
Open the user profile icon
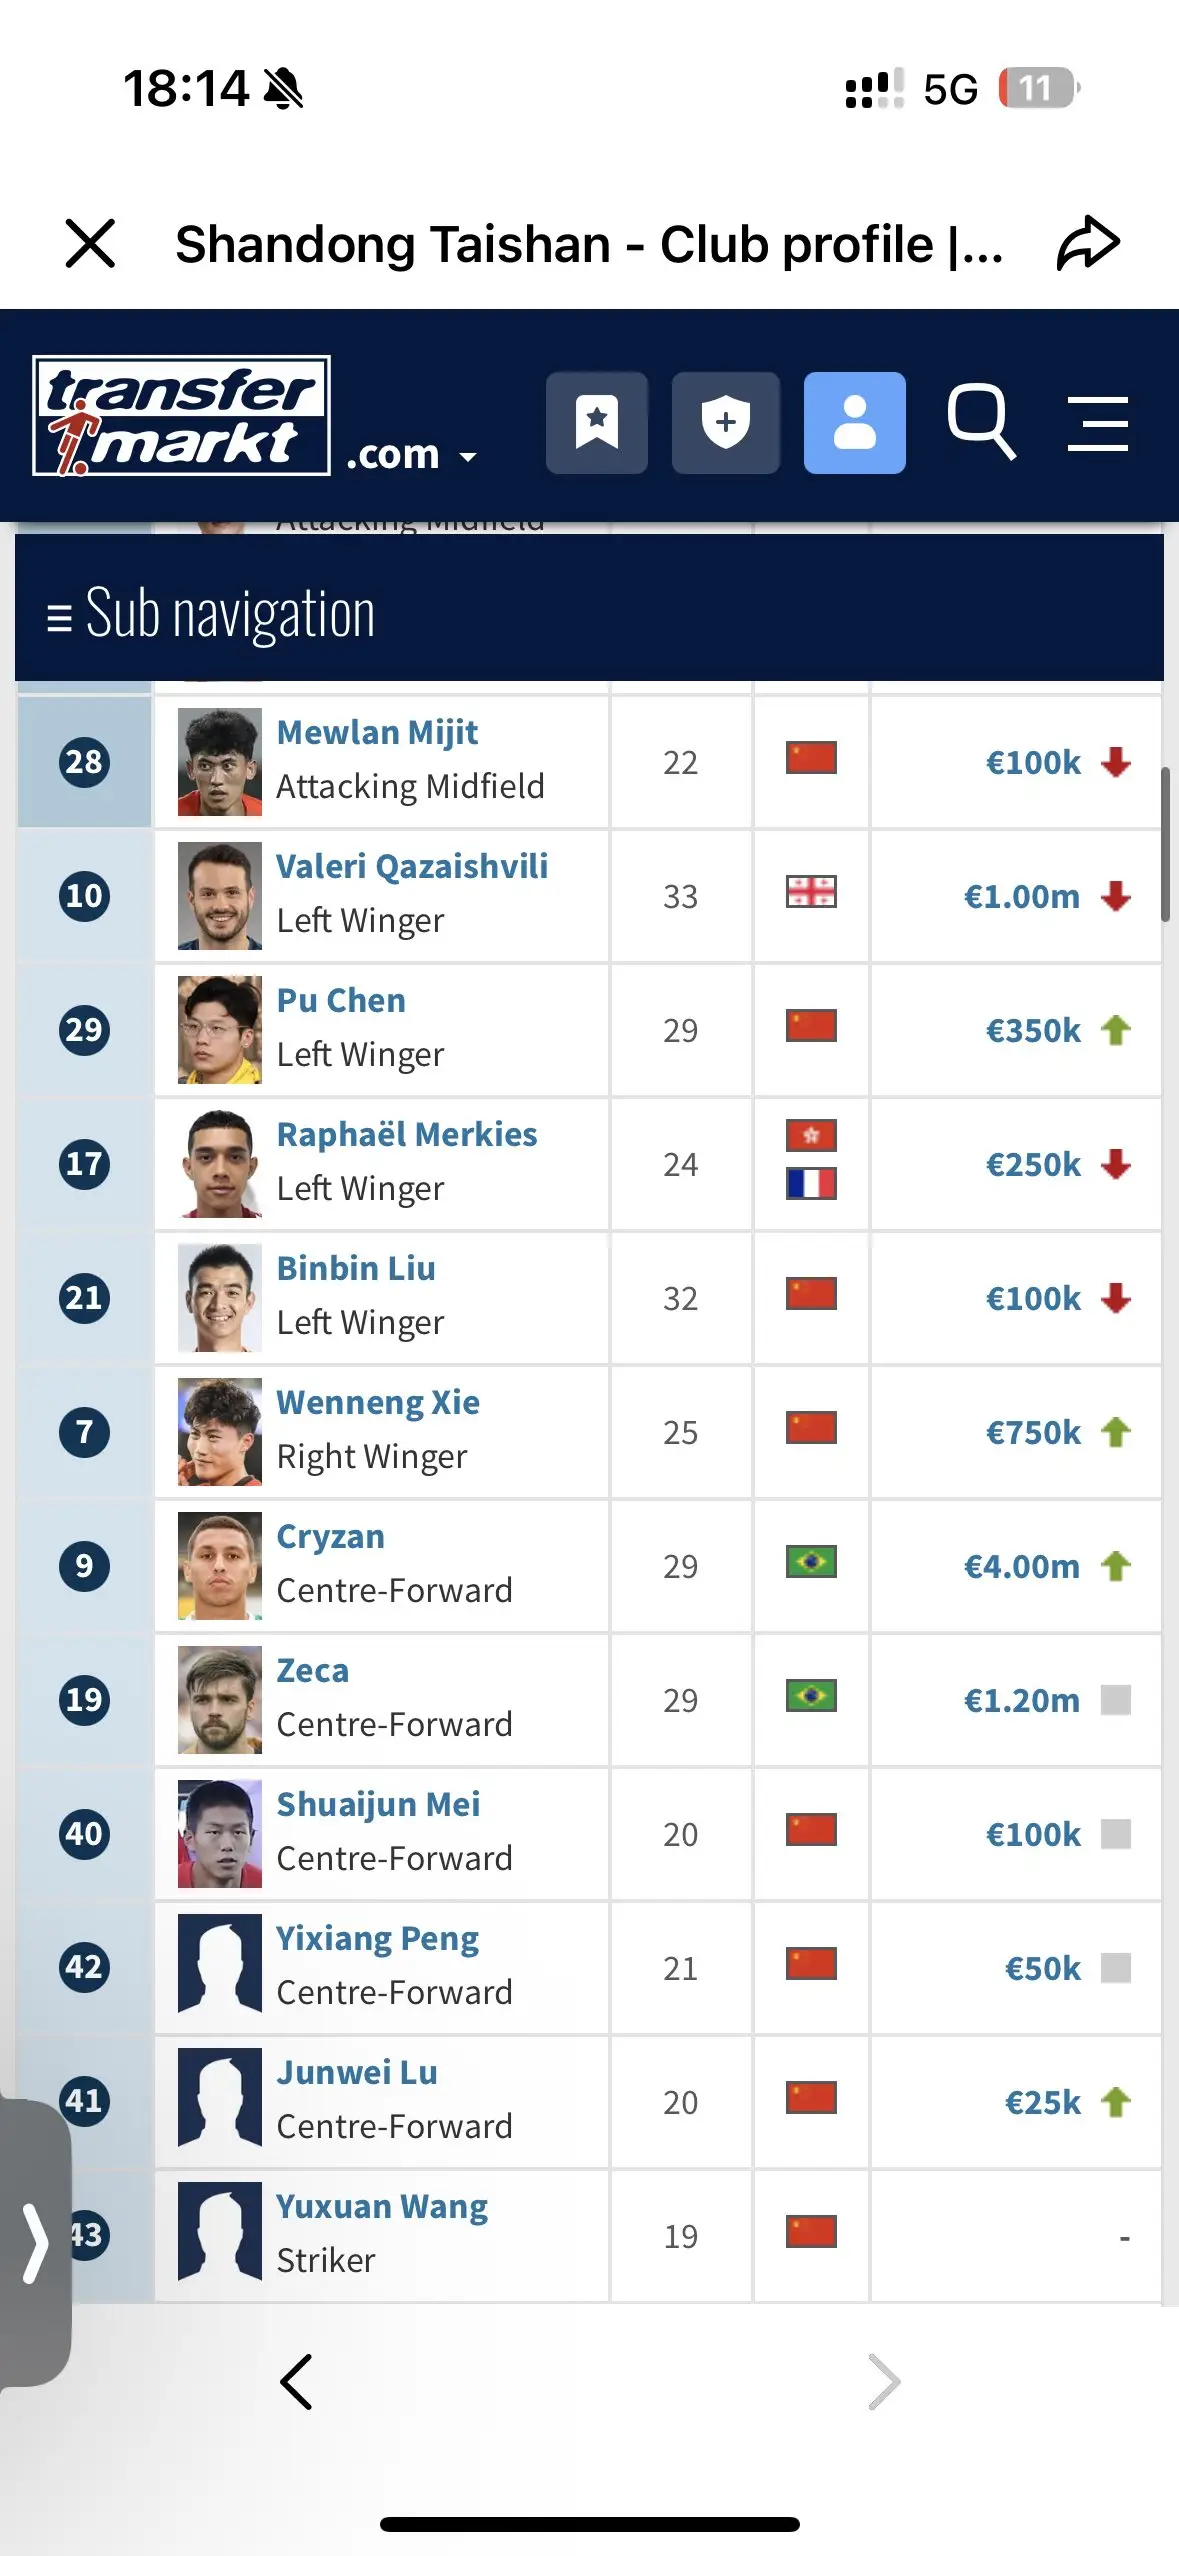tap(855, 422)
